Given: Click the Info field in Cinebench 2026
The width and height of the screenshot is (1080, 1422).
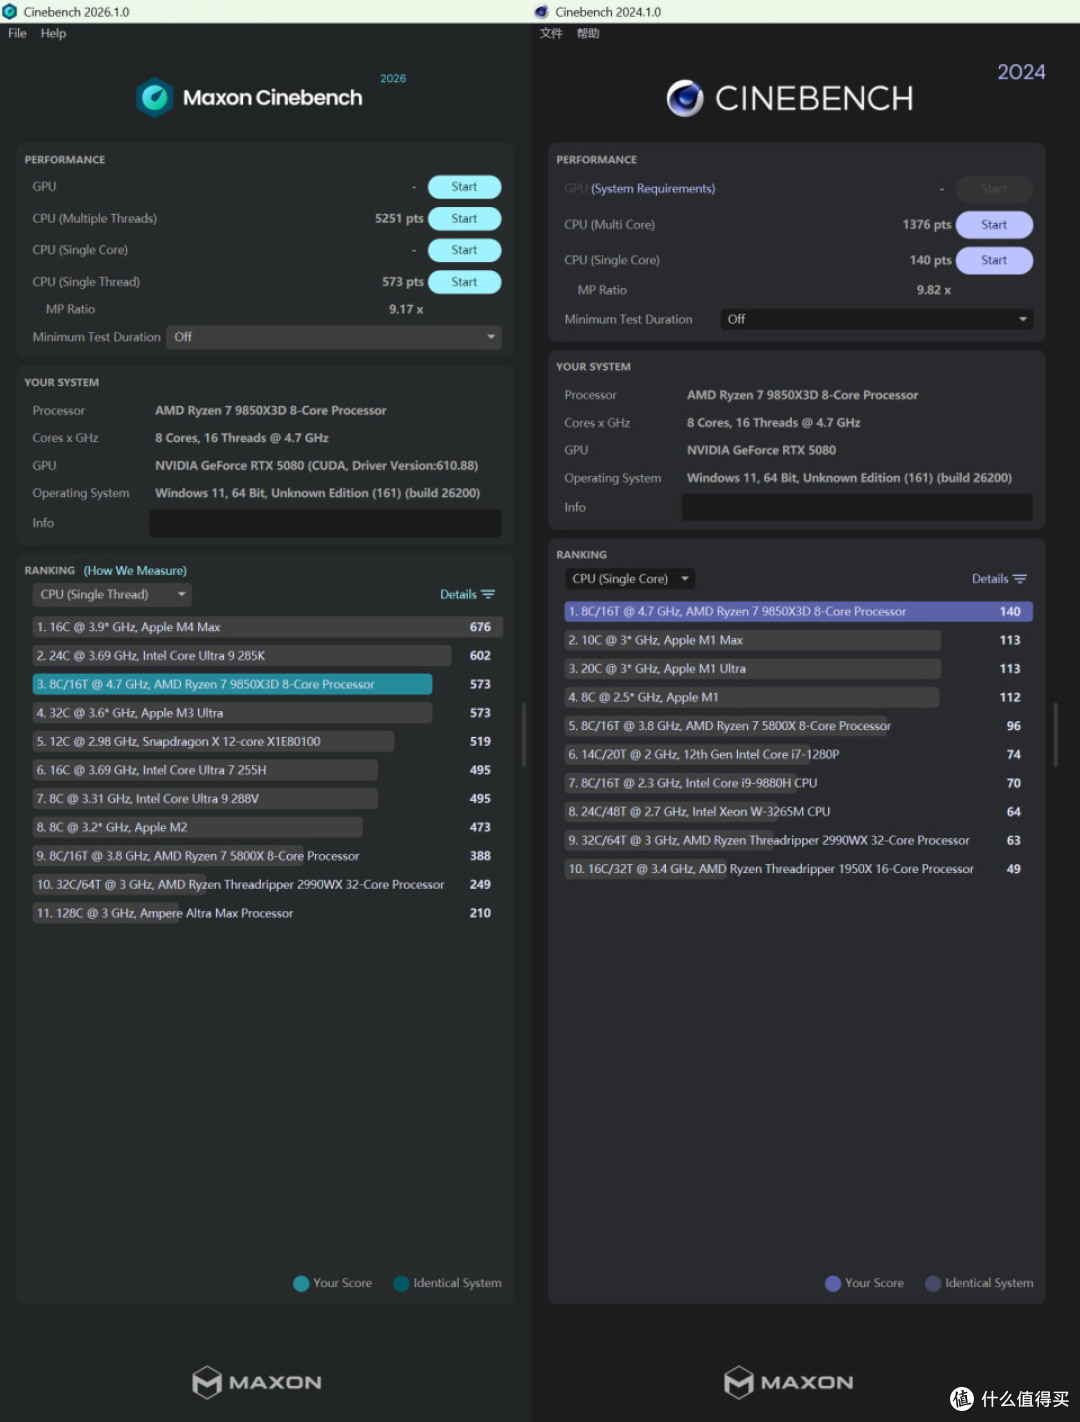Looking at the screenshot, I should (x=326, y=523).
